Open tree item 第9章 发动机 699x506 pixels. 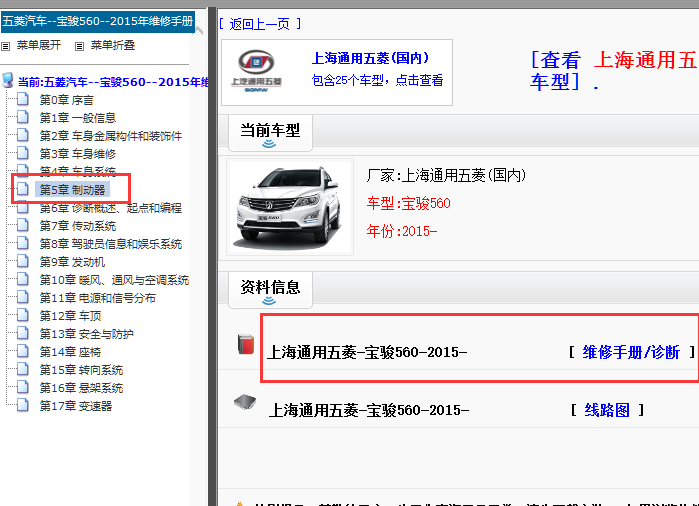click(72, 262)
